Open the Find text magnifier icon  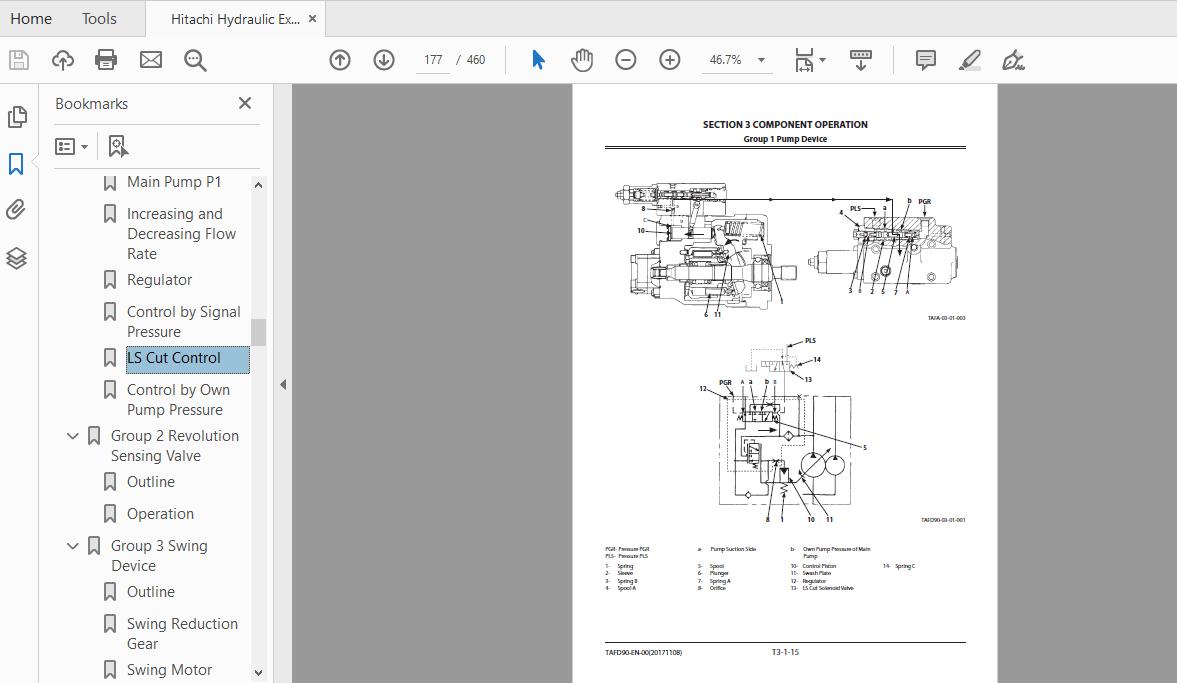click(x=195, y=60)
